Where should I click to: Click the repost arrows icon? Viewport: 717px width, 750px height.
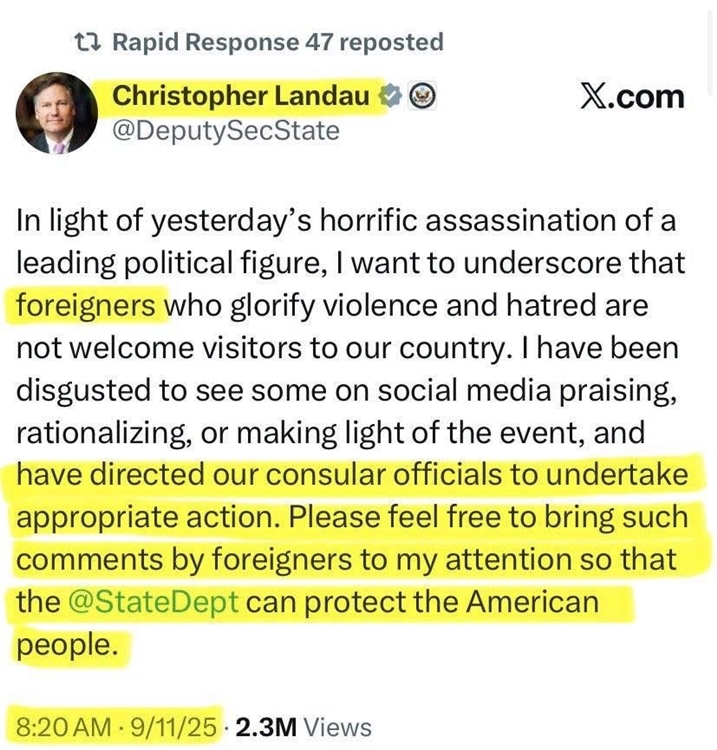[89, 42]
